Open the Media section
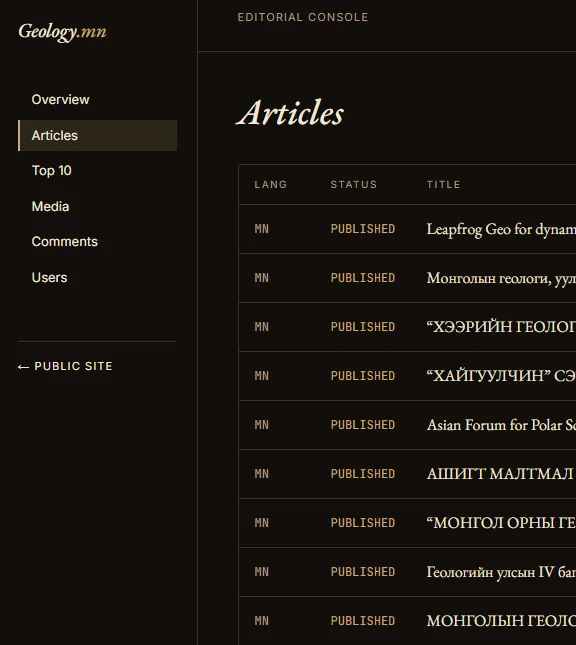576x645 pixels. [x=50, y=206]
